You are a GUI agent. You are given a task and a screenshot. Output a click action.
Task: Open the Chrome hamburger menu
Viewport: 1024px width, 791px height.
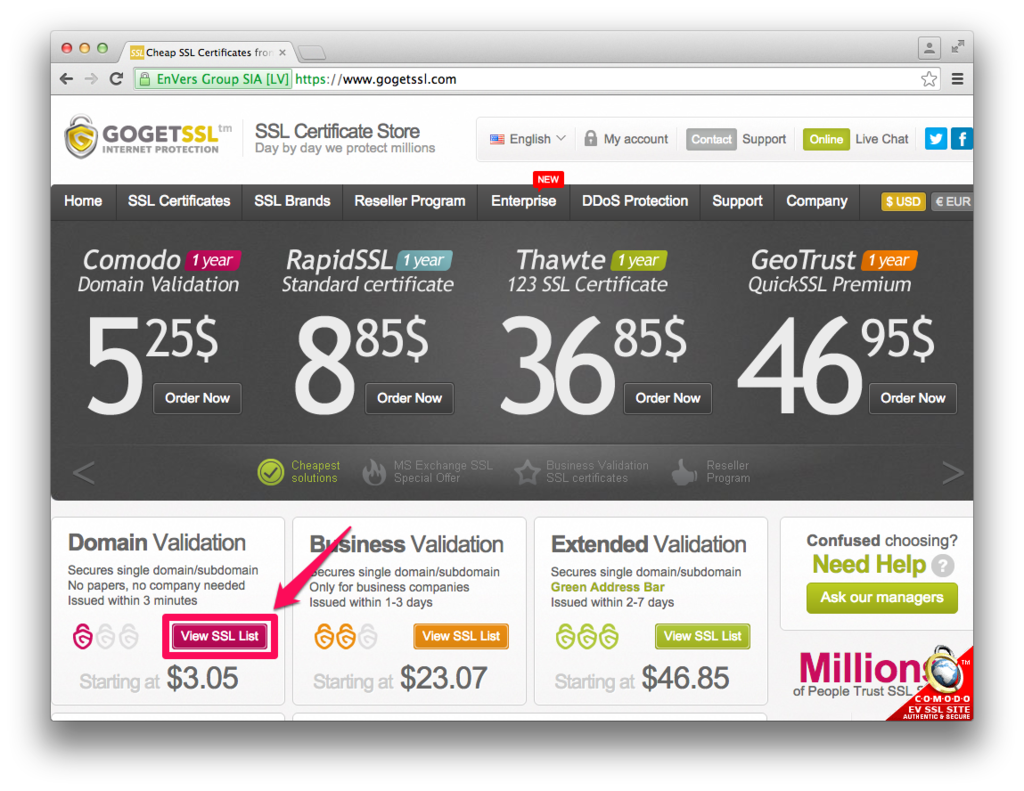coord(957,79)
